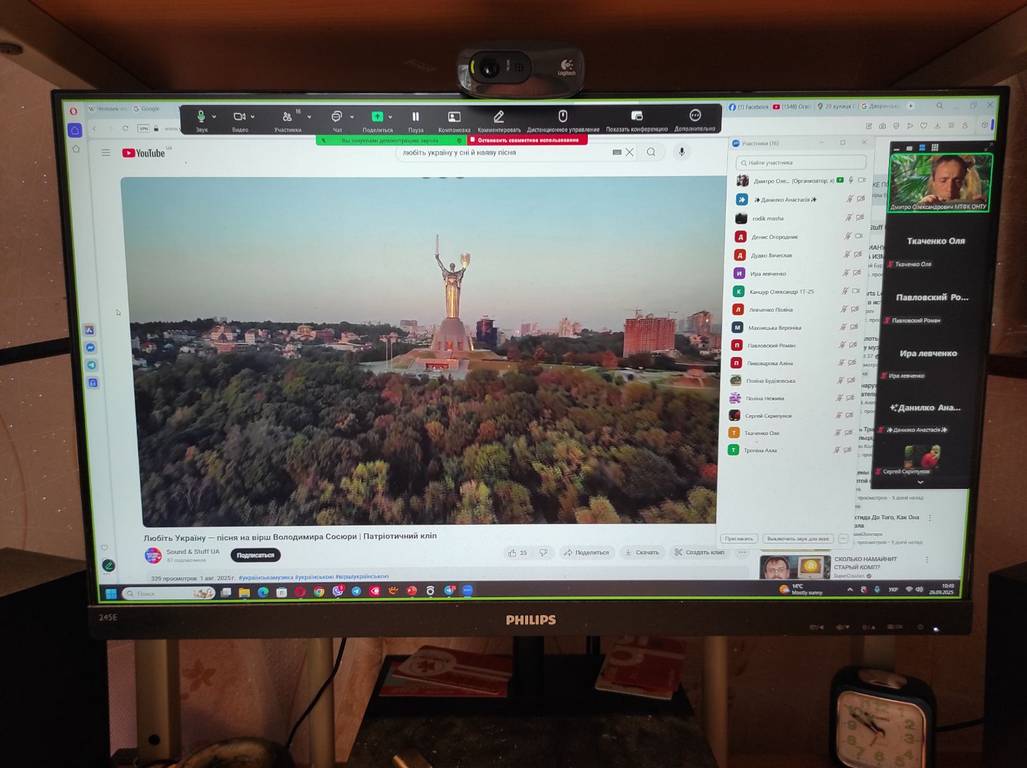This screenshot has width=1027, height=768.
Task: Open the Windows Start button on taskbar
Action: tap(111, 593)
